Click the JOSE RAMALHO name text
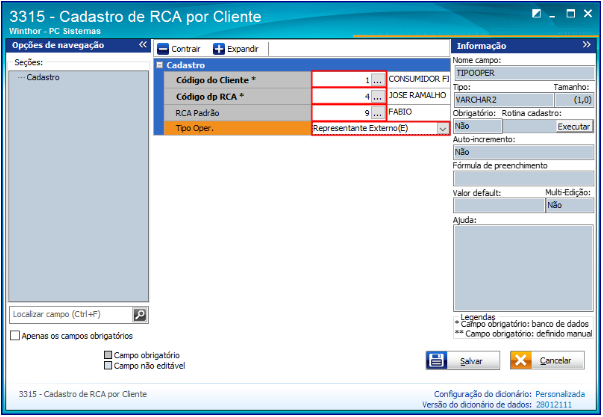The image size is (603, 417). coord(417,95)
